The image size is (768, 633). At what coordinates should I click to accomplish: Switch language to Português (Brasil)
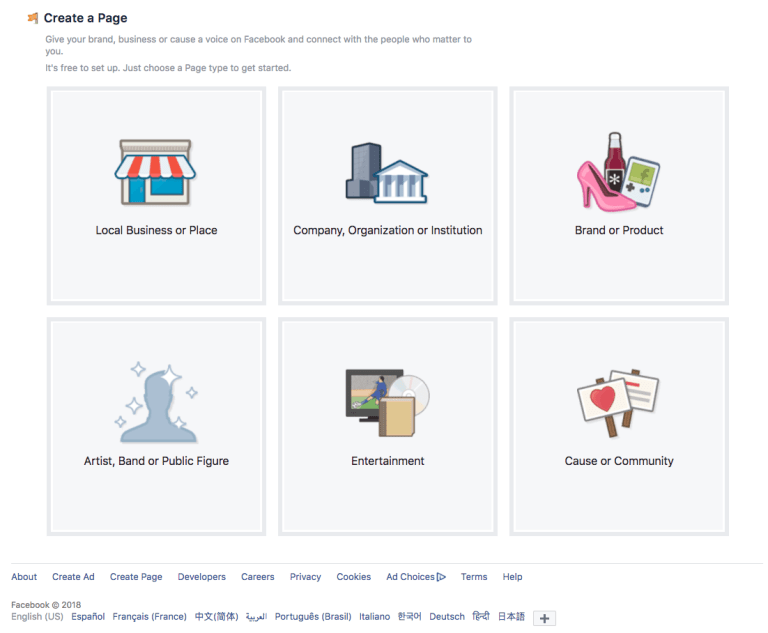pos(312,616)
